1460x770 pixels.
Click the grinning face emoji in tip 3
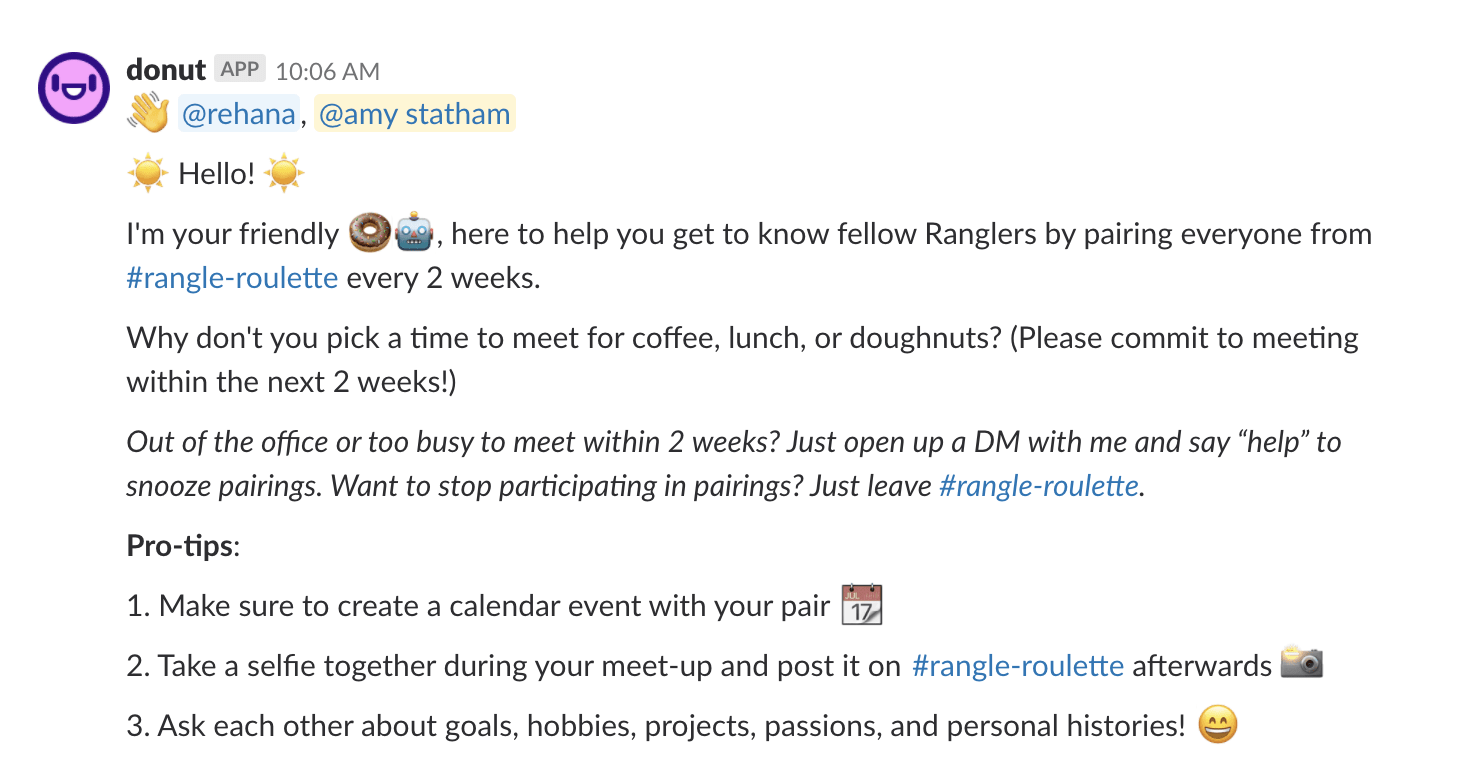[1217, 725]
